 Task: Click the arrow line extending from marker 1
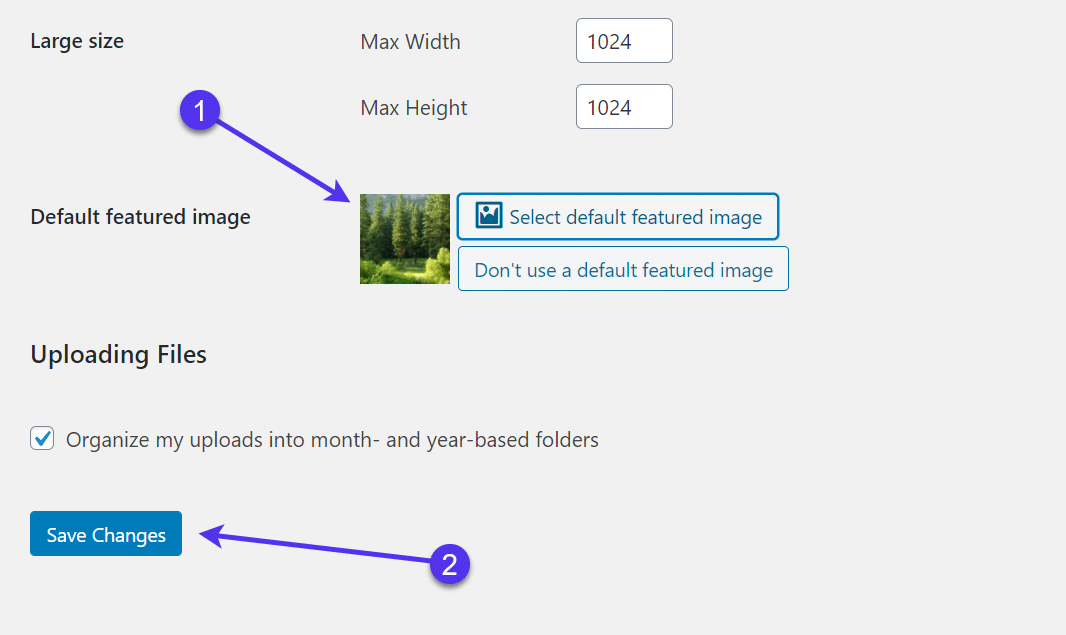[x=275, y=155]
